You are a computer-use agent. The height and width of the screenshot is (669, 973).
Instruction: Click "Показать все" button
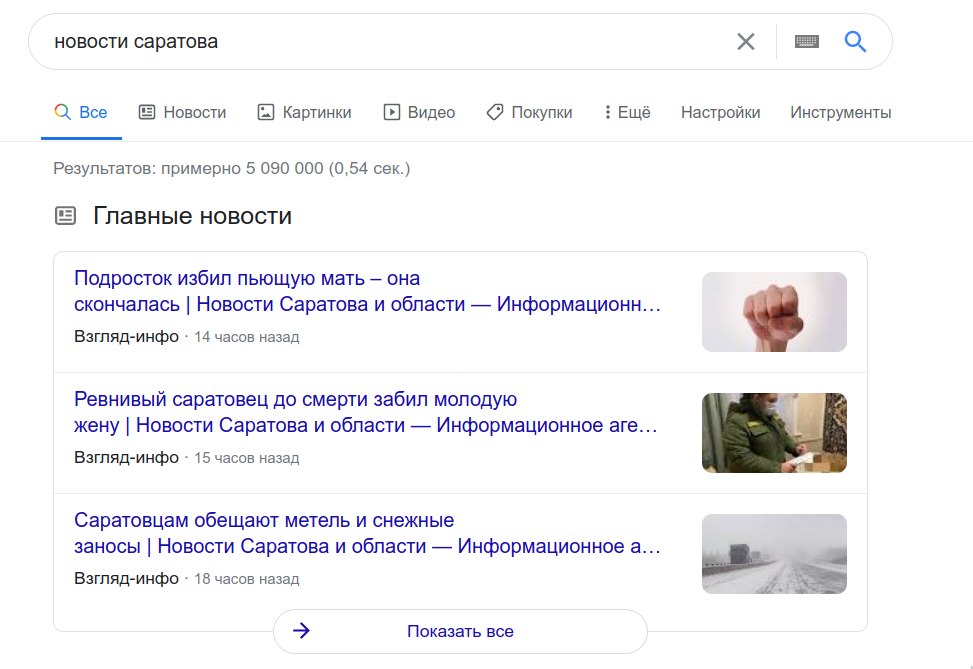pos(460,631)
